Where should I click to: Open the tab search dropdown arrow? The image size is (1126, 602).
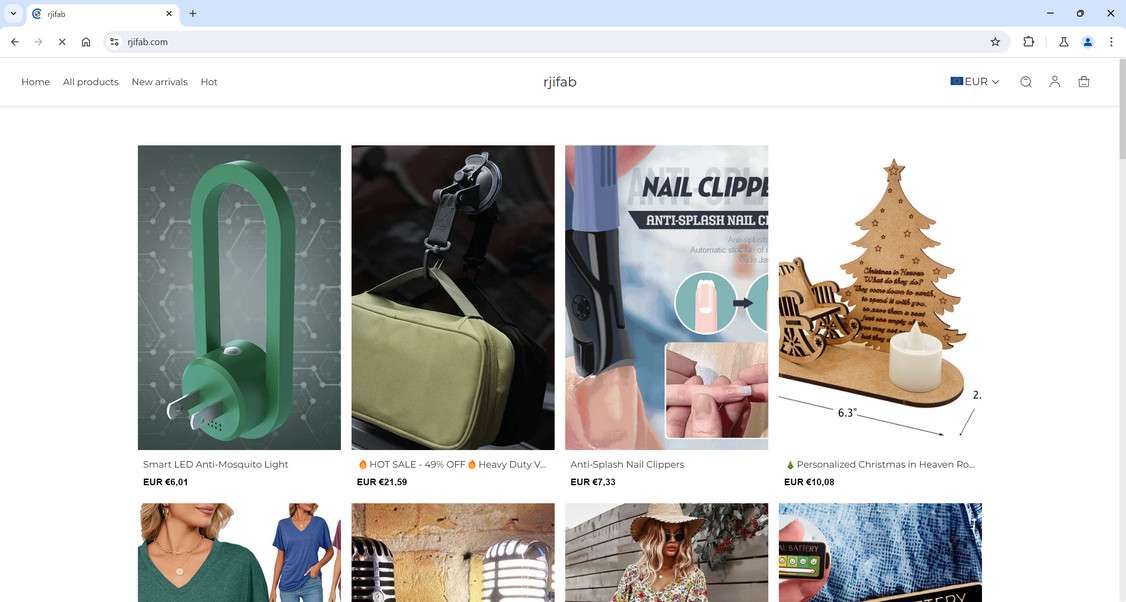pos(13,14)
